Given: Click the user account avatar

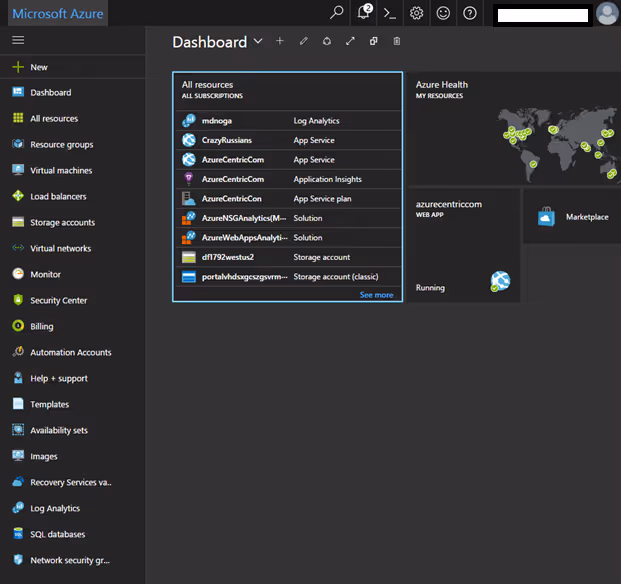Looking at the screenshot, I should pos(607,13).
